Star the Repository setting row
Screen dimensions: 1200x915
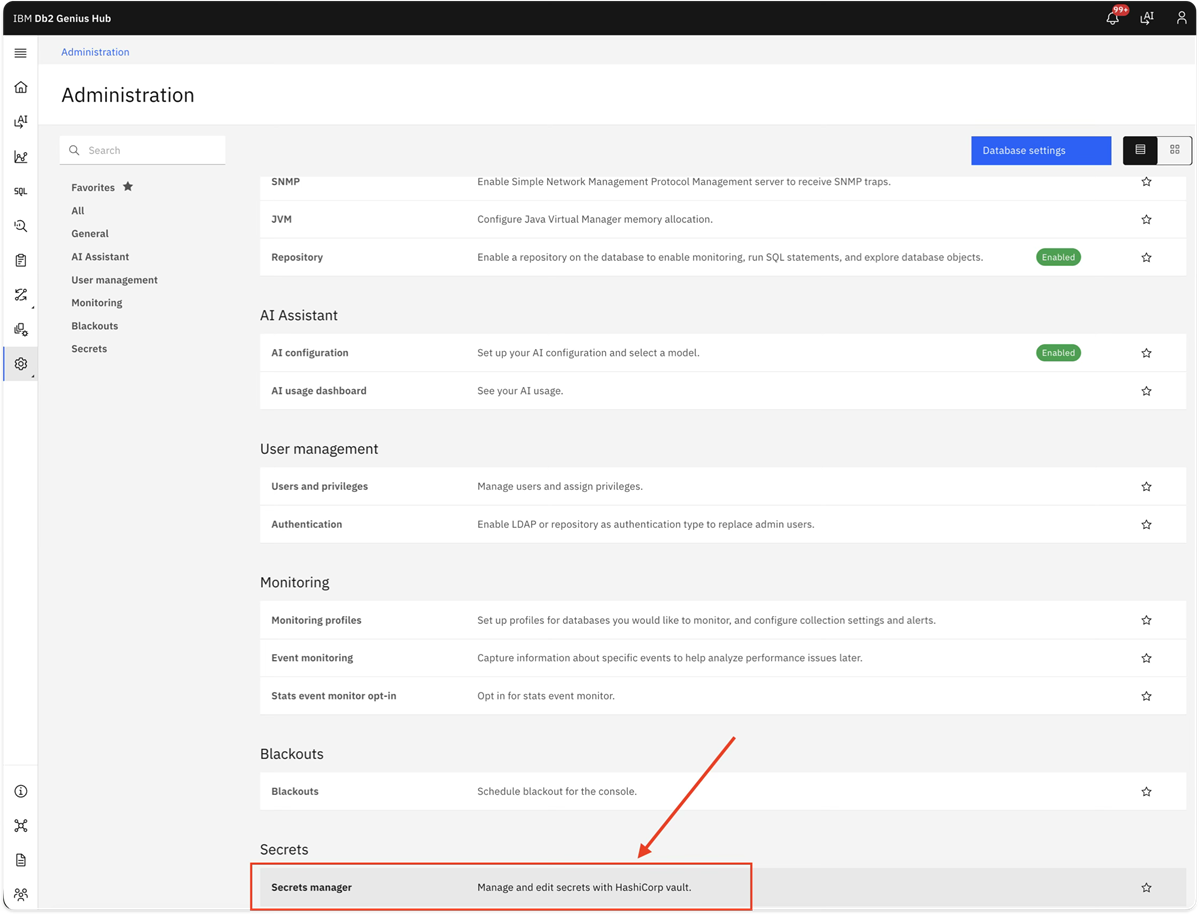click(x=1146, y=257)
